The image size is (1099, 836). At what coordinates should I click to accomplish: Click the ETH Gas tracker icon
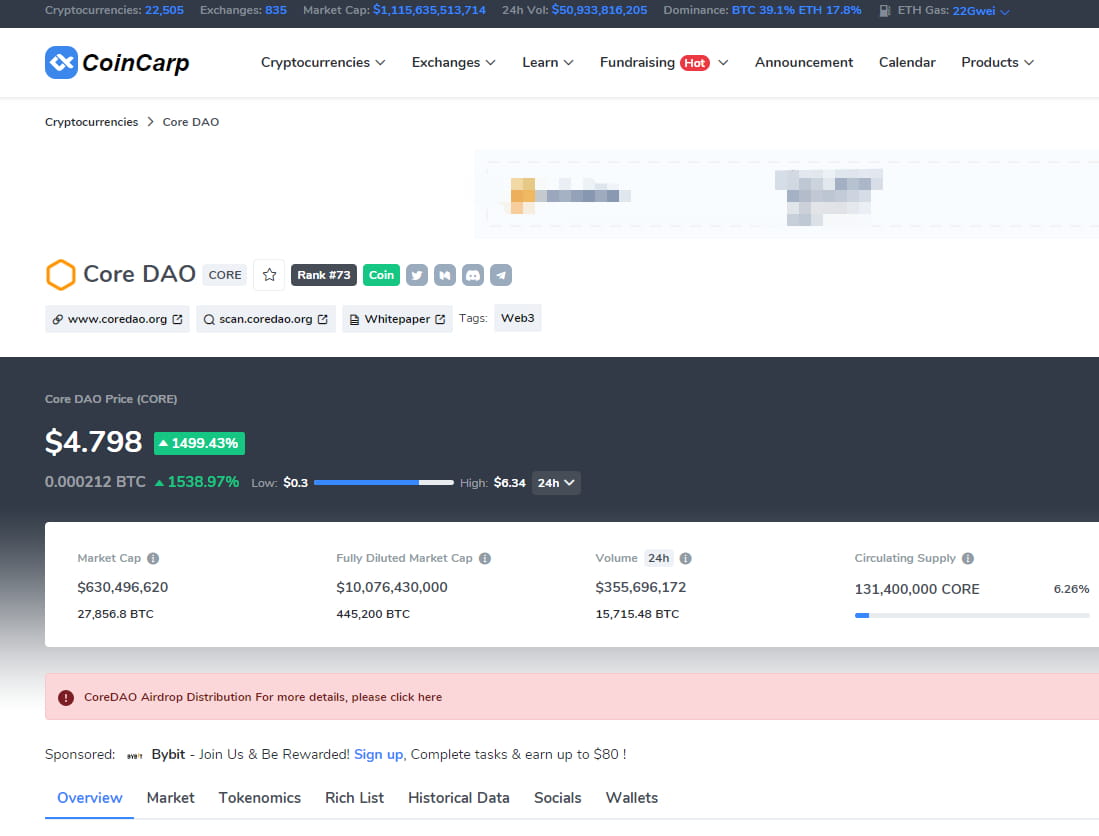(x=884, y=11)
